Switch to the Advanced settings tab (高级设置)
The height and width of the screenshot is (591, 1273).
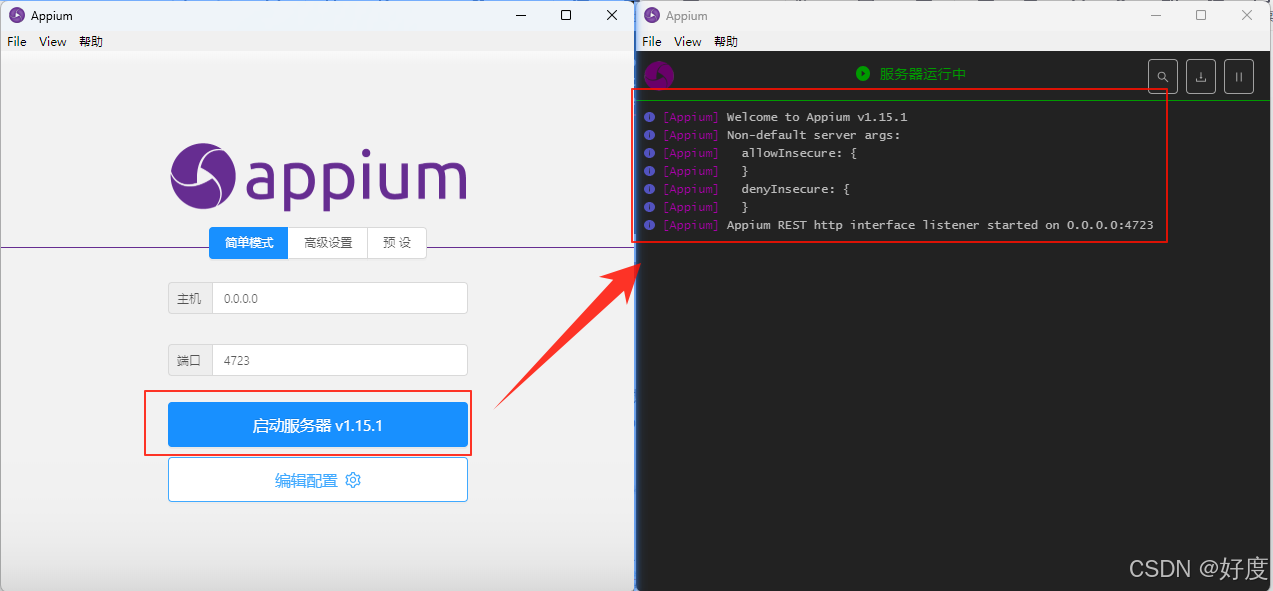[328, 243]
